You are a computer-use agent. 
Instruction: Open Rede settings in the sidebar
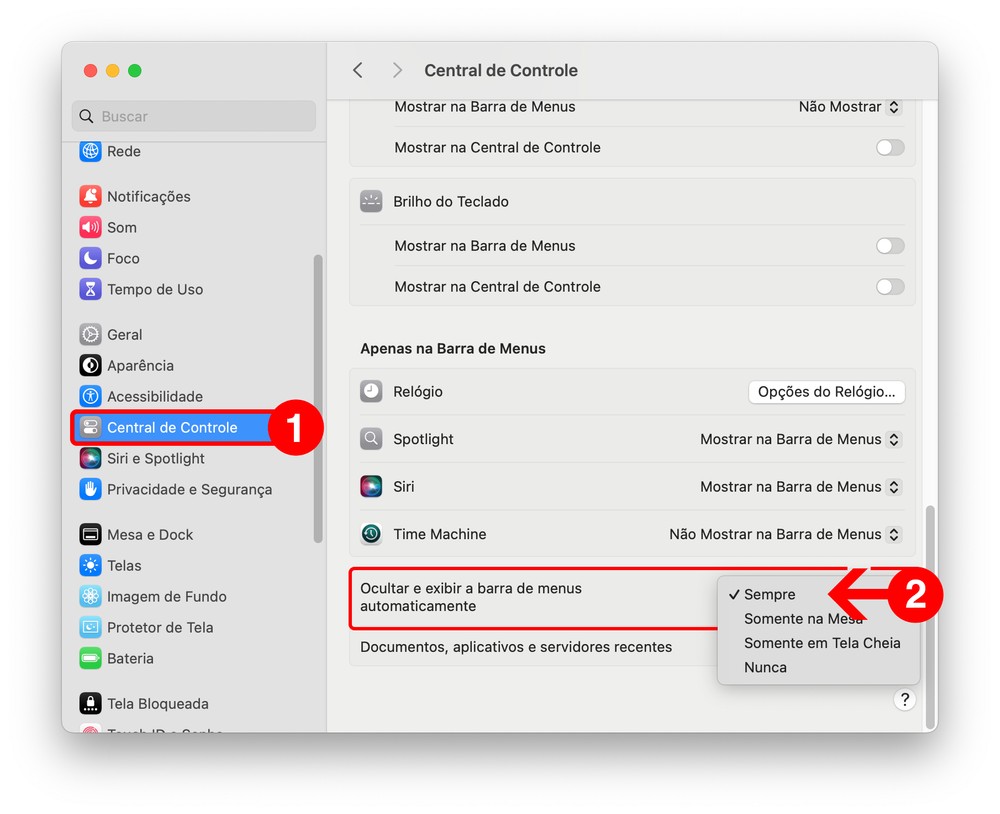110,151
